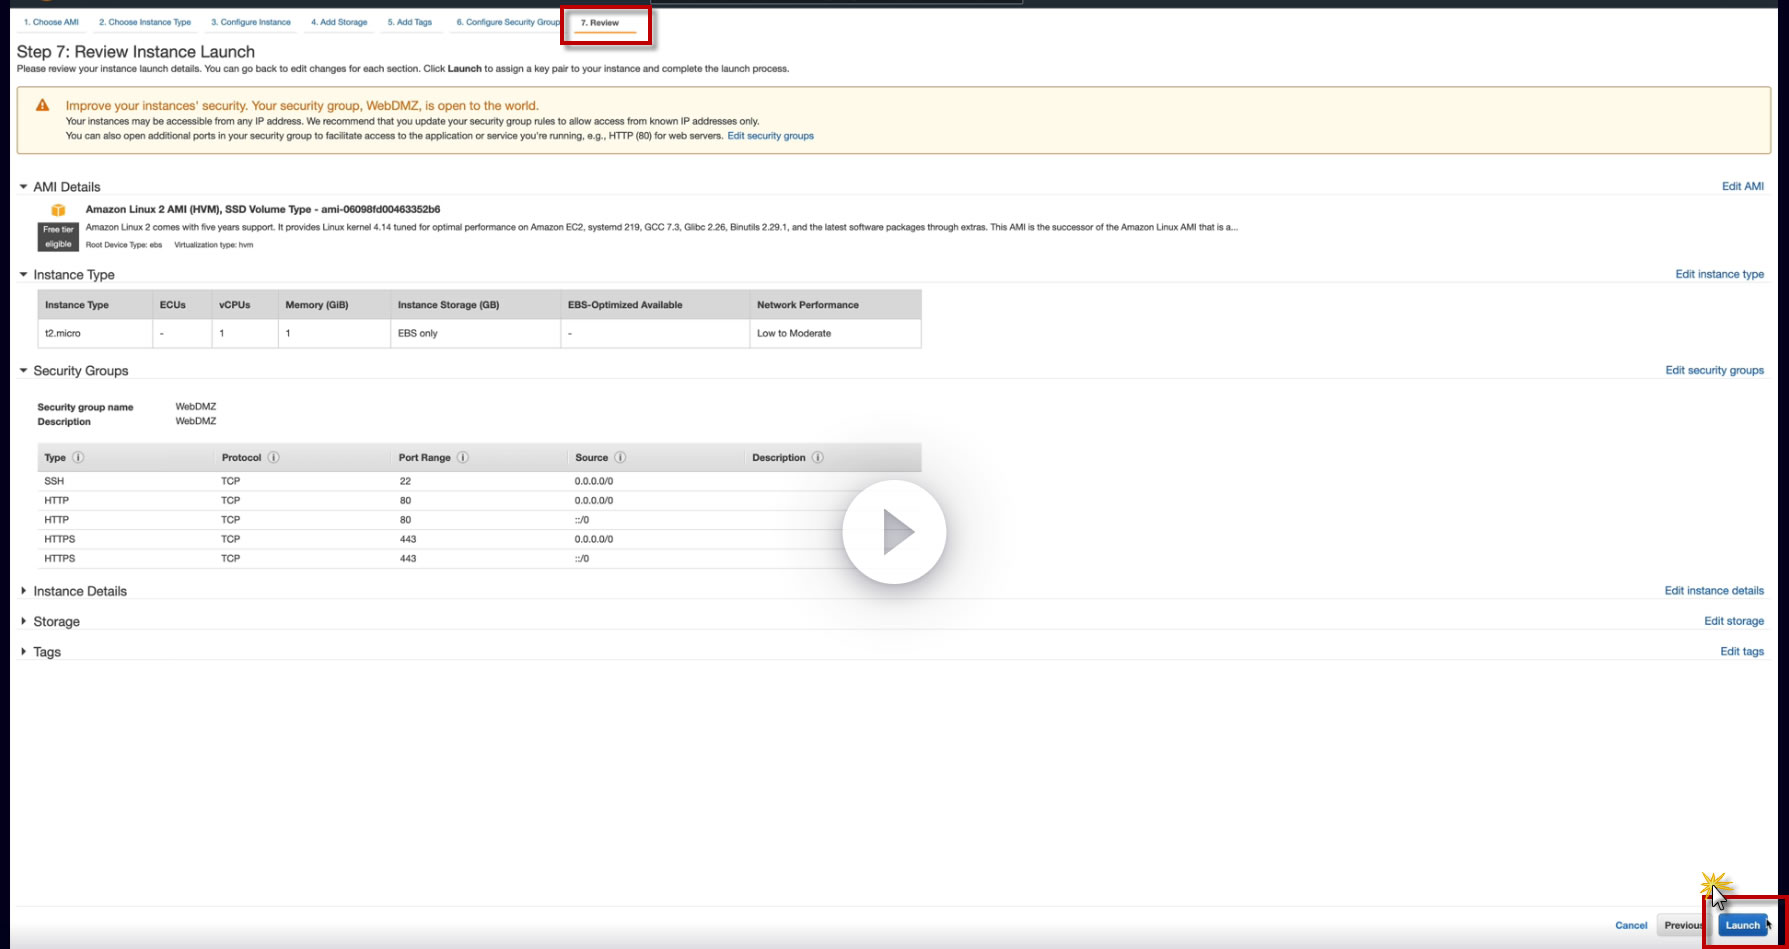
Task: Click the info icon next to Description column
Action: pos(817,457)
